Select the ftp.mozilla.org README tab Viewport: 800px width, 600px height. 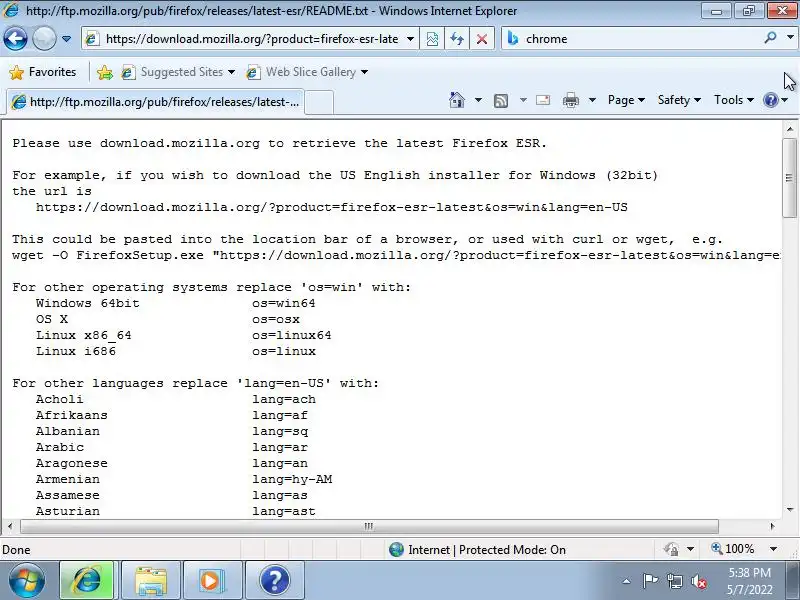click(156, 102)
